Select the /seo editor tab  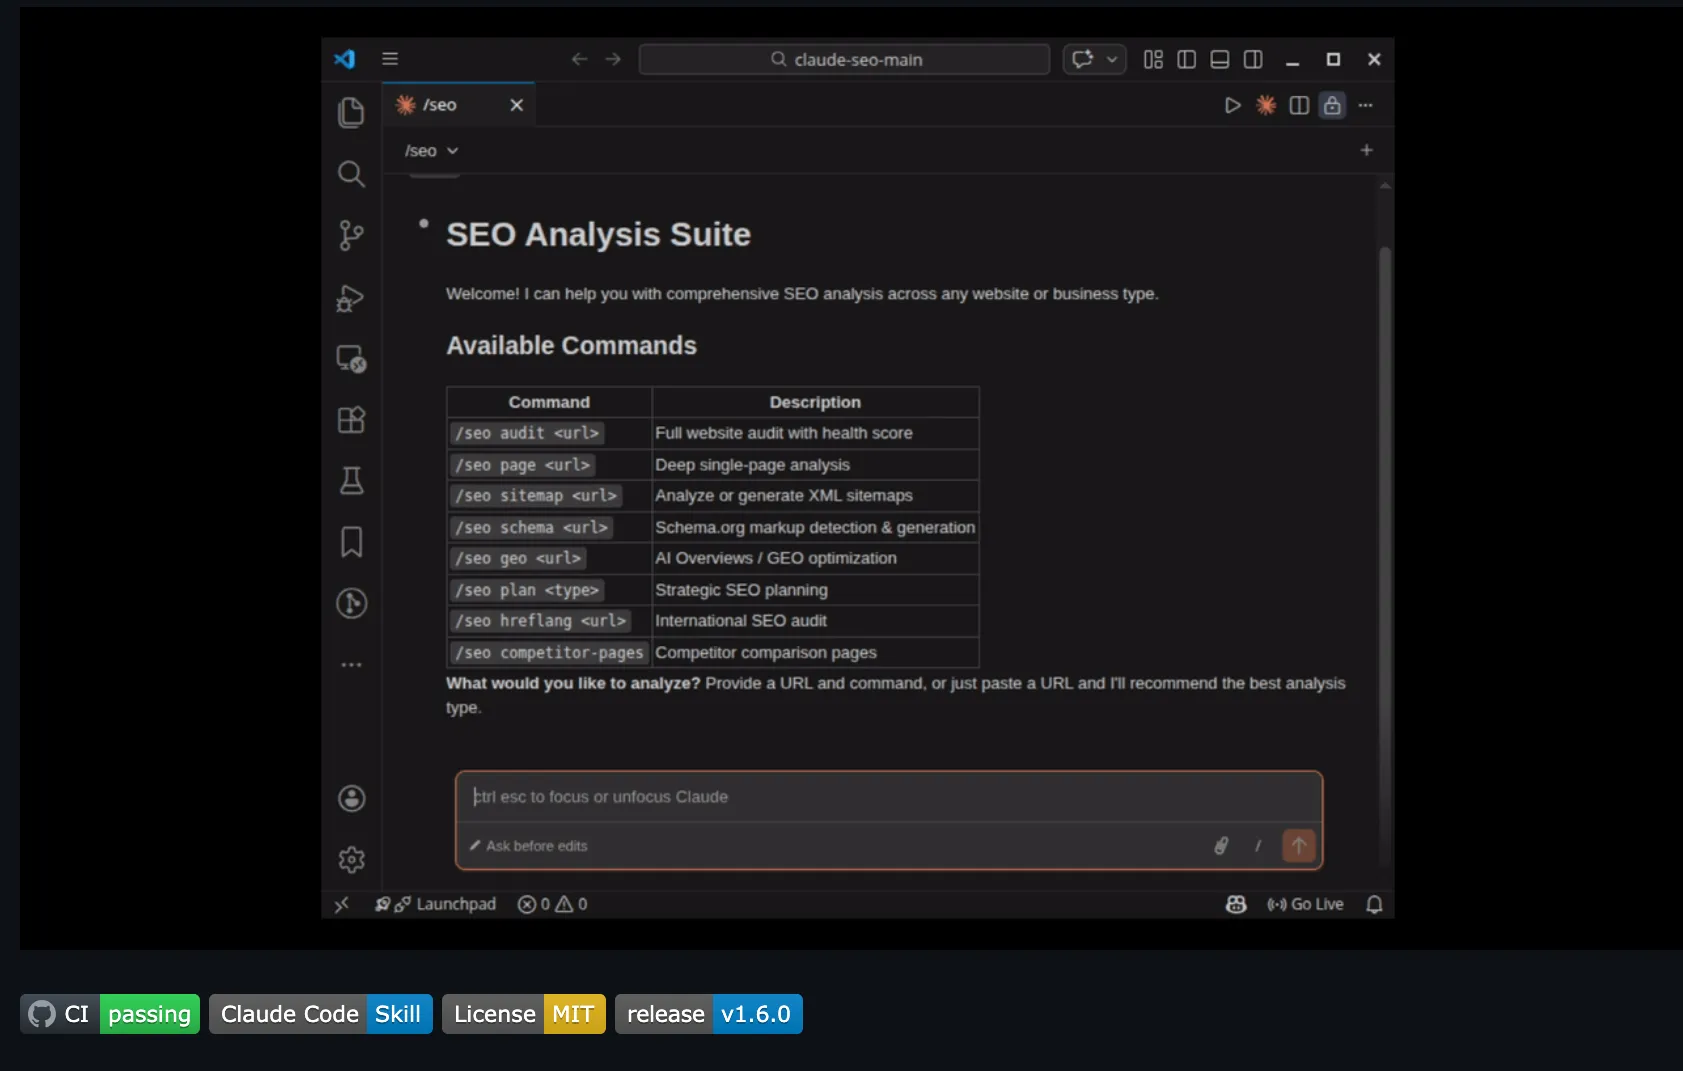point(459,105)
